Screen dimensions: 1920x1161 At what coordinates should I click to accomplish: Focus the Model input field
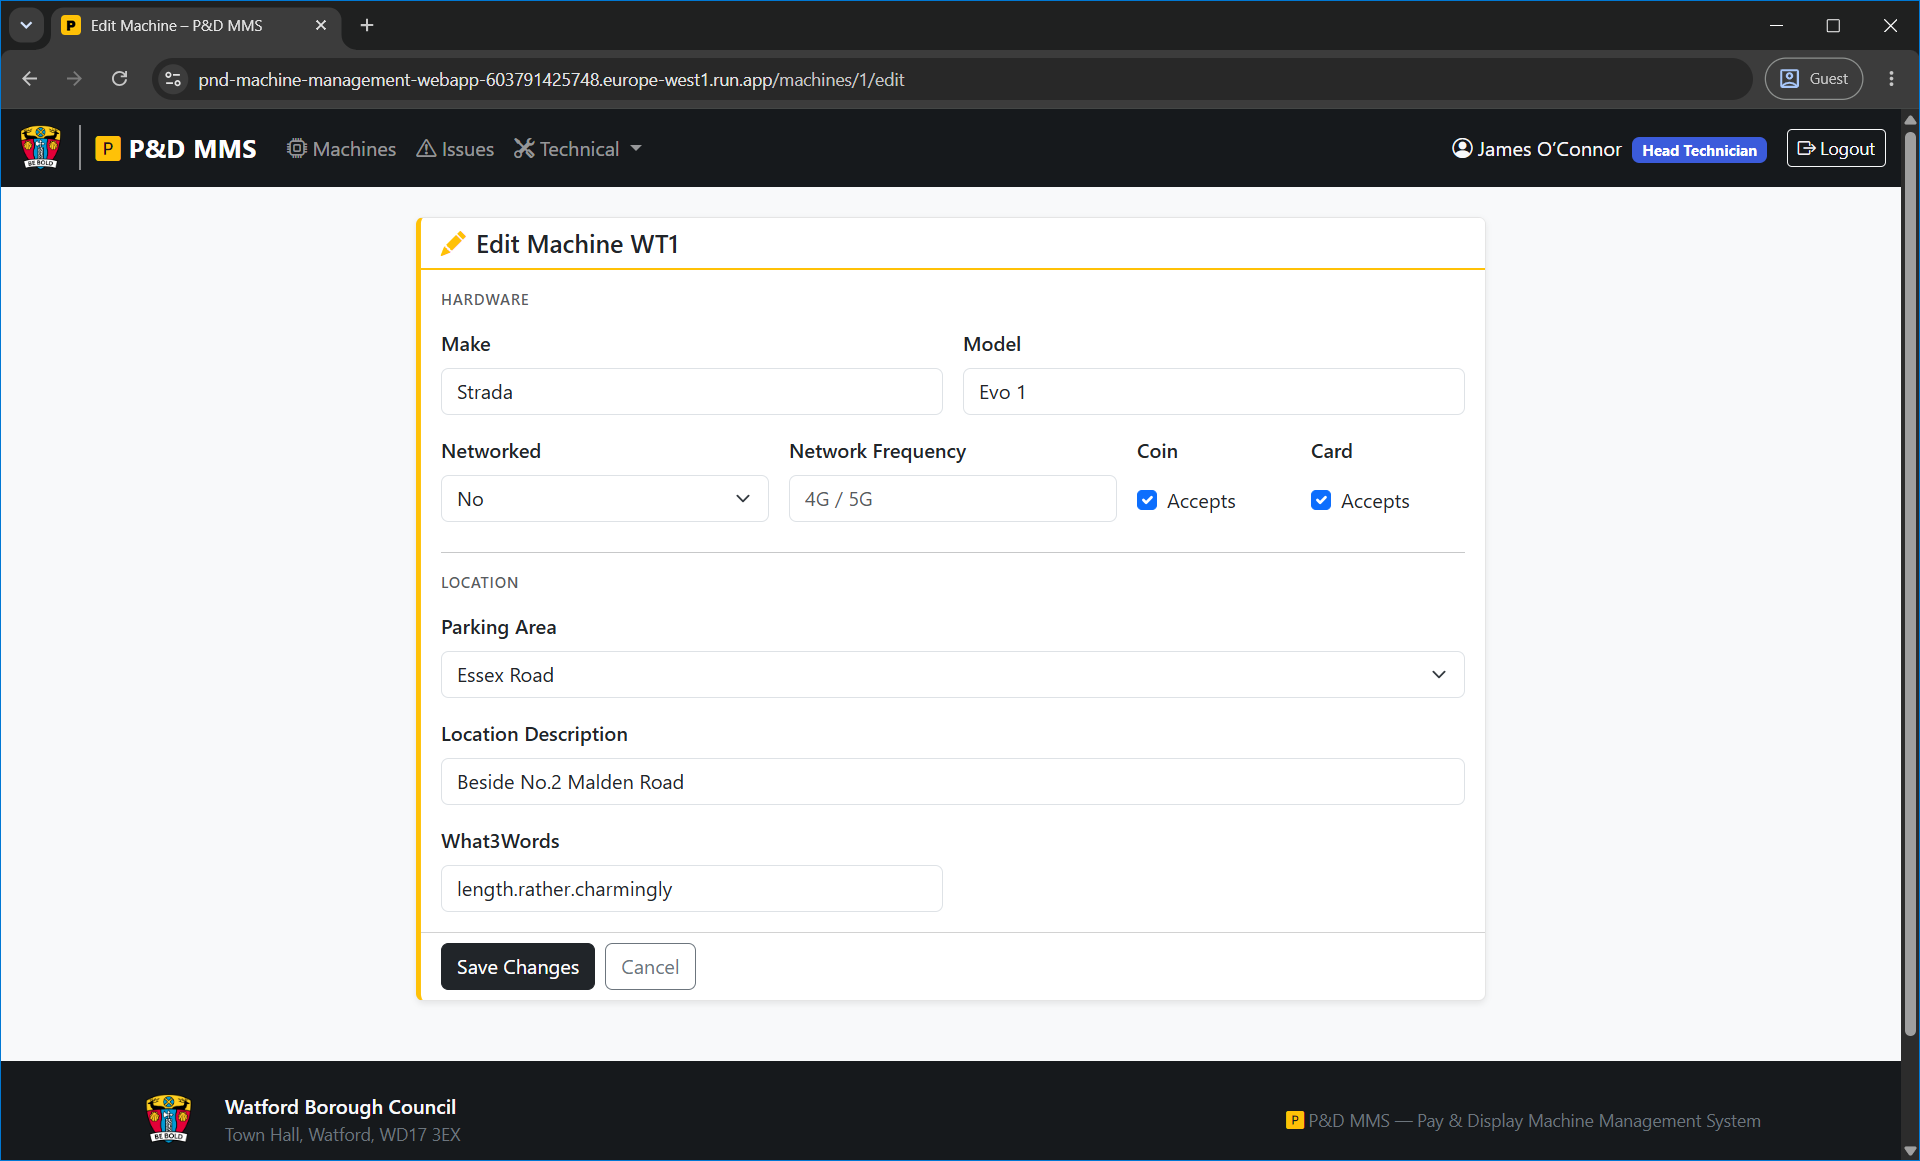(1214, 392)
